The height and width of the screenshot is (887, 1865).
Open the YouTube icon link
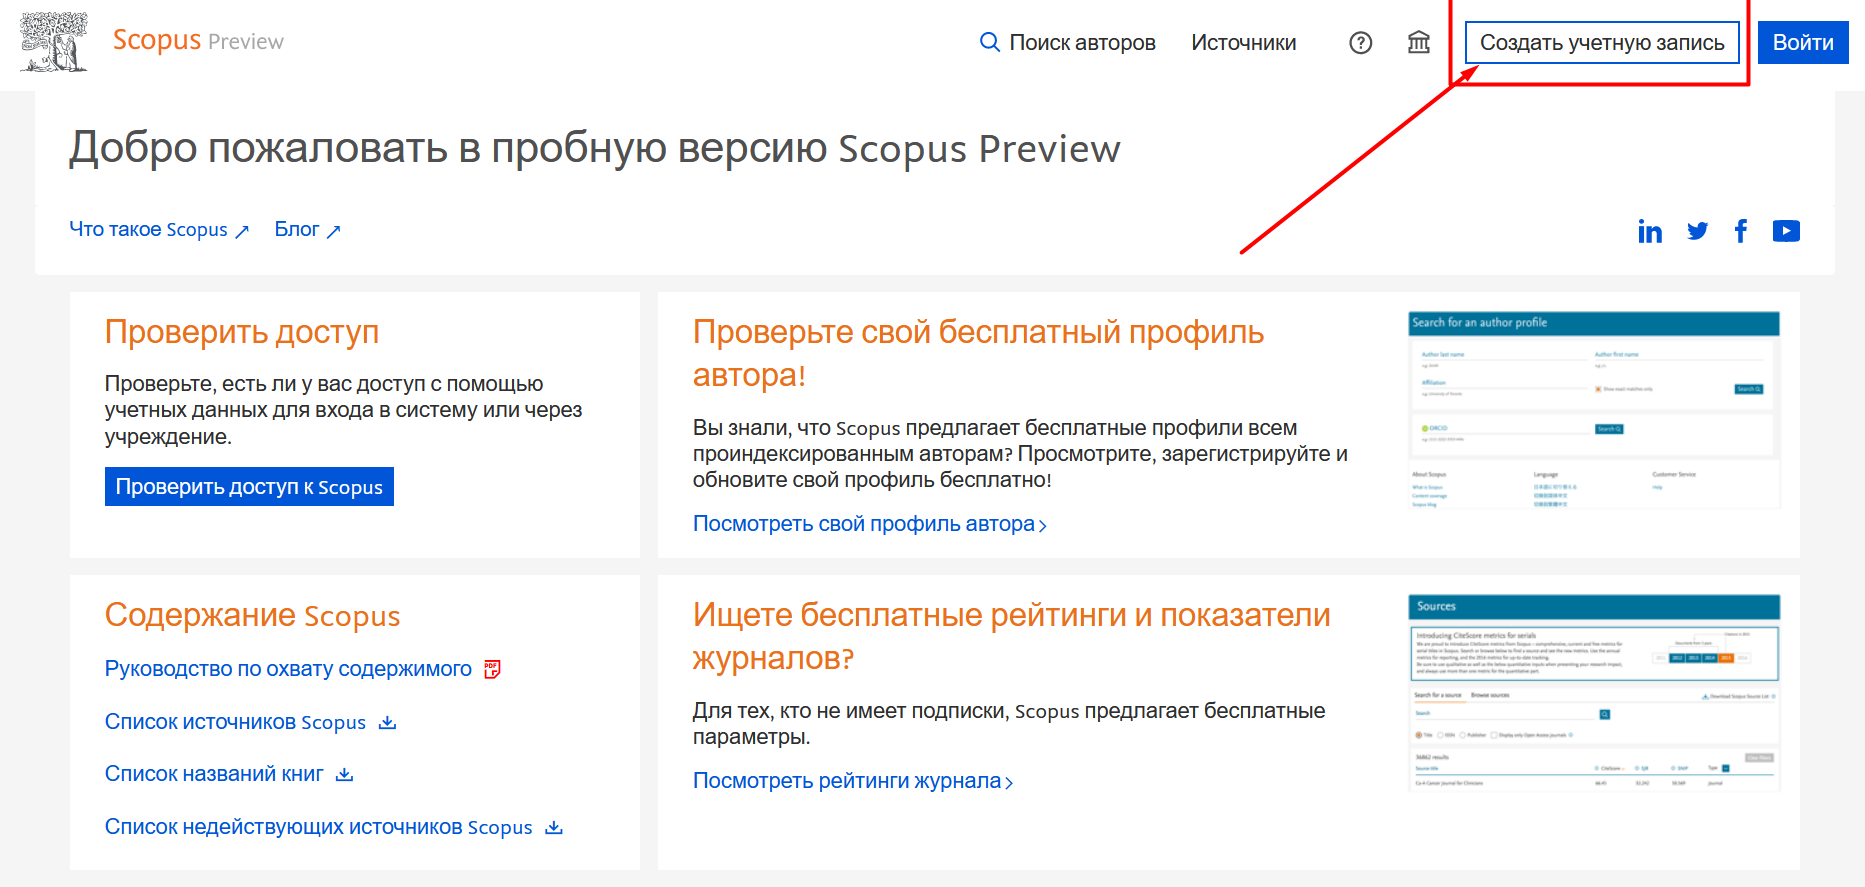[x=1786, y=232]
